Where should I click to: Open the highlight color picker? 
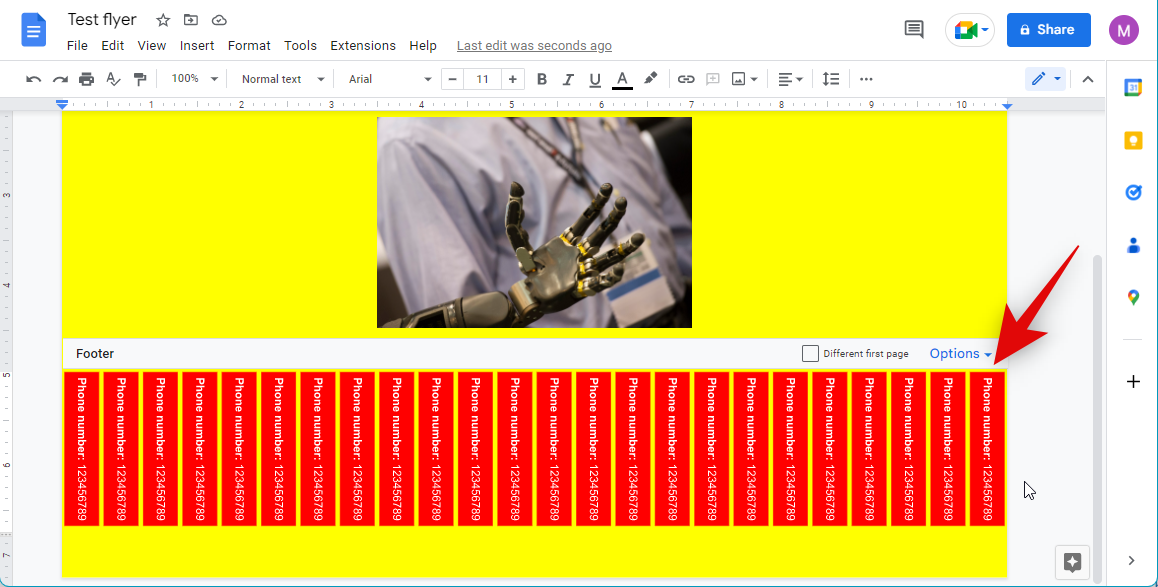click(x=650, y=79)
